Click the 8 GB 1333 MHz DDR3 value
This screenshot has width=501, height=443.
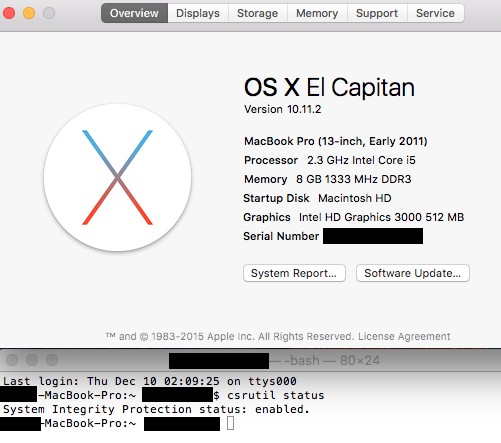coord(354,179)
